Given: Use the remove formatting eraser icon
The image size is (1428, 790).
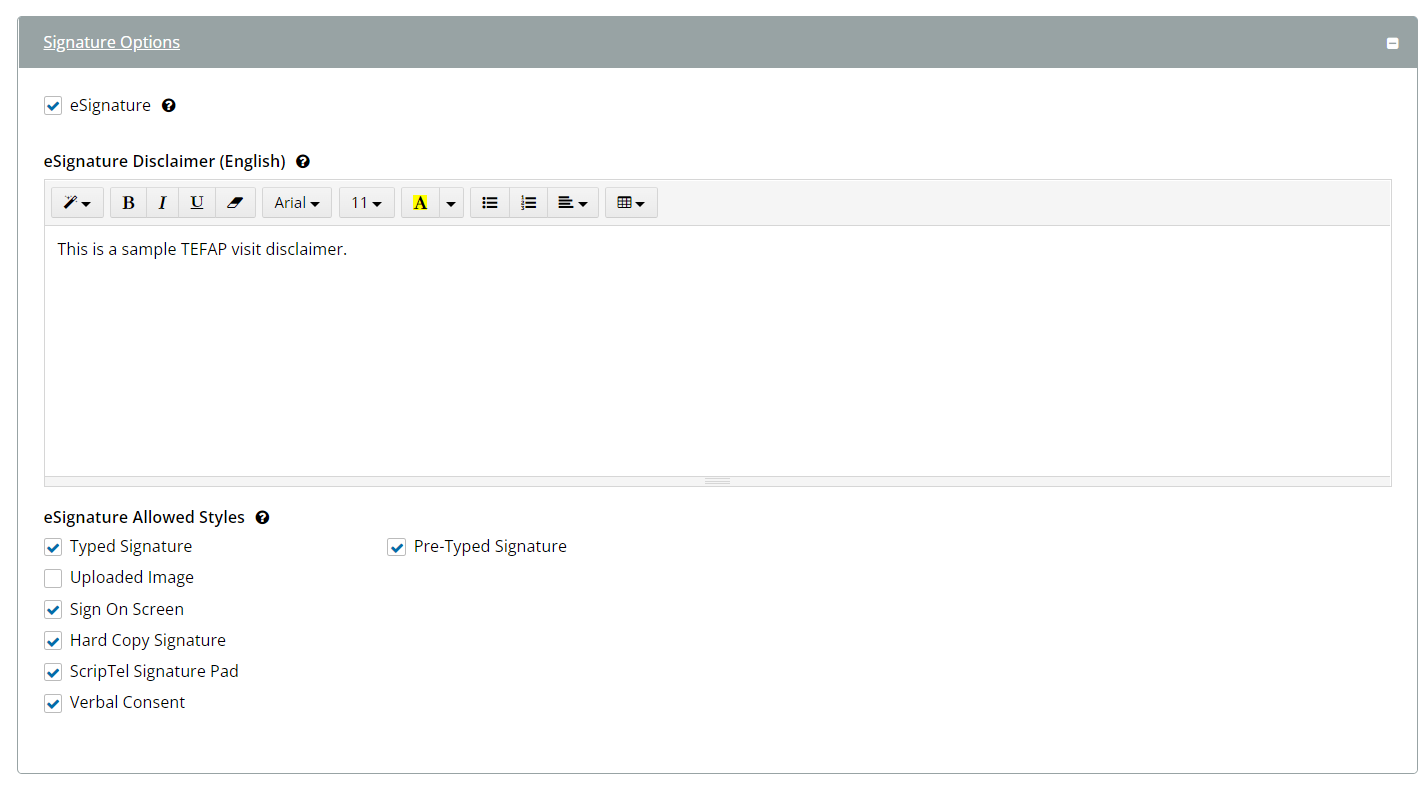Looking at the screenshot, I should tap(235, 202).
